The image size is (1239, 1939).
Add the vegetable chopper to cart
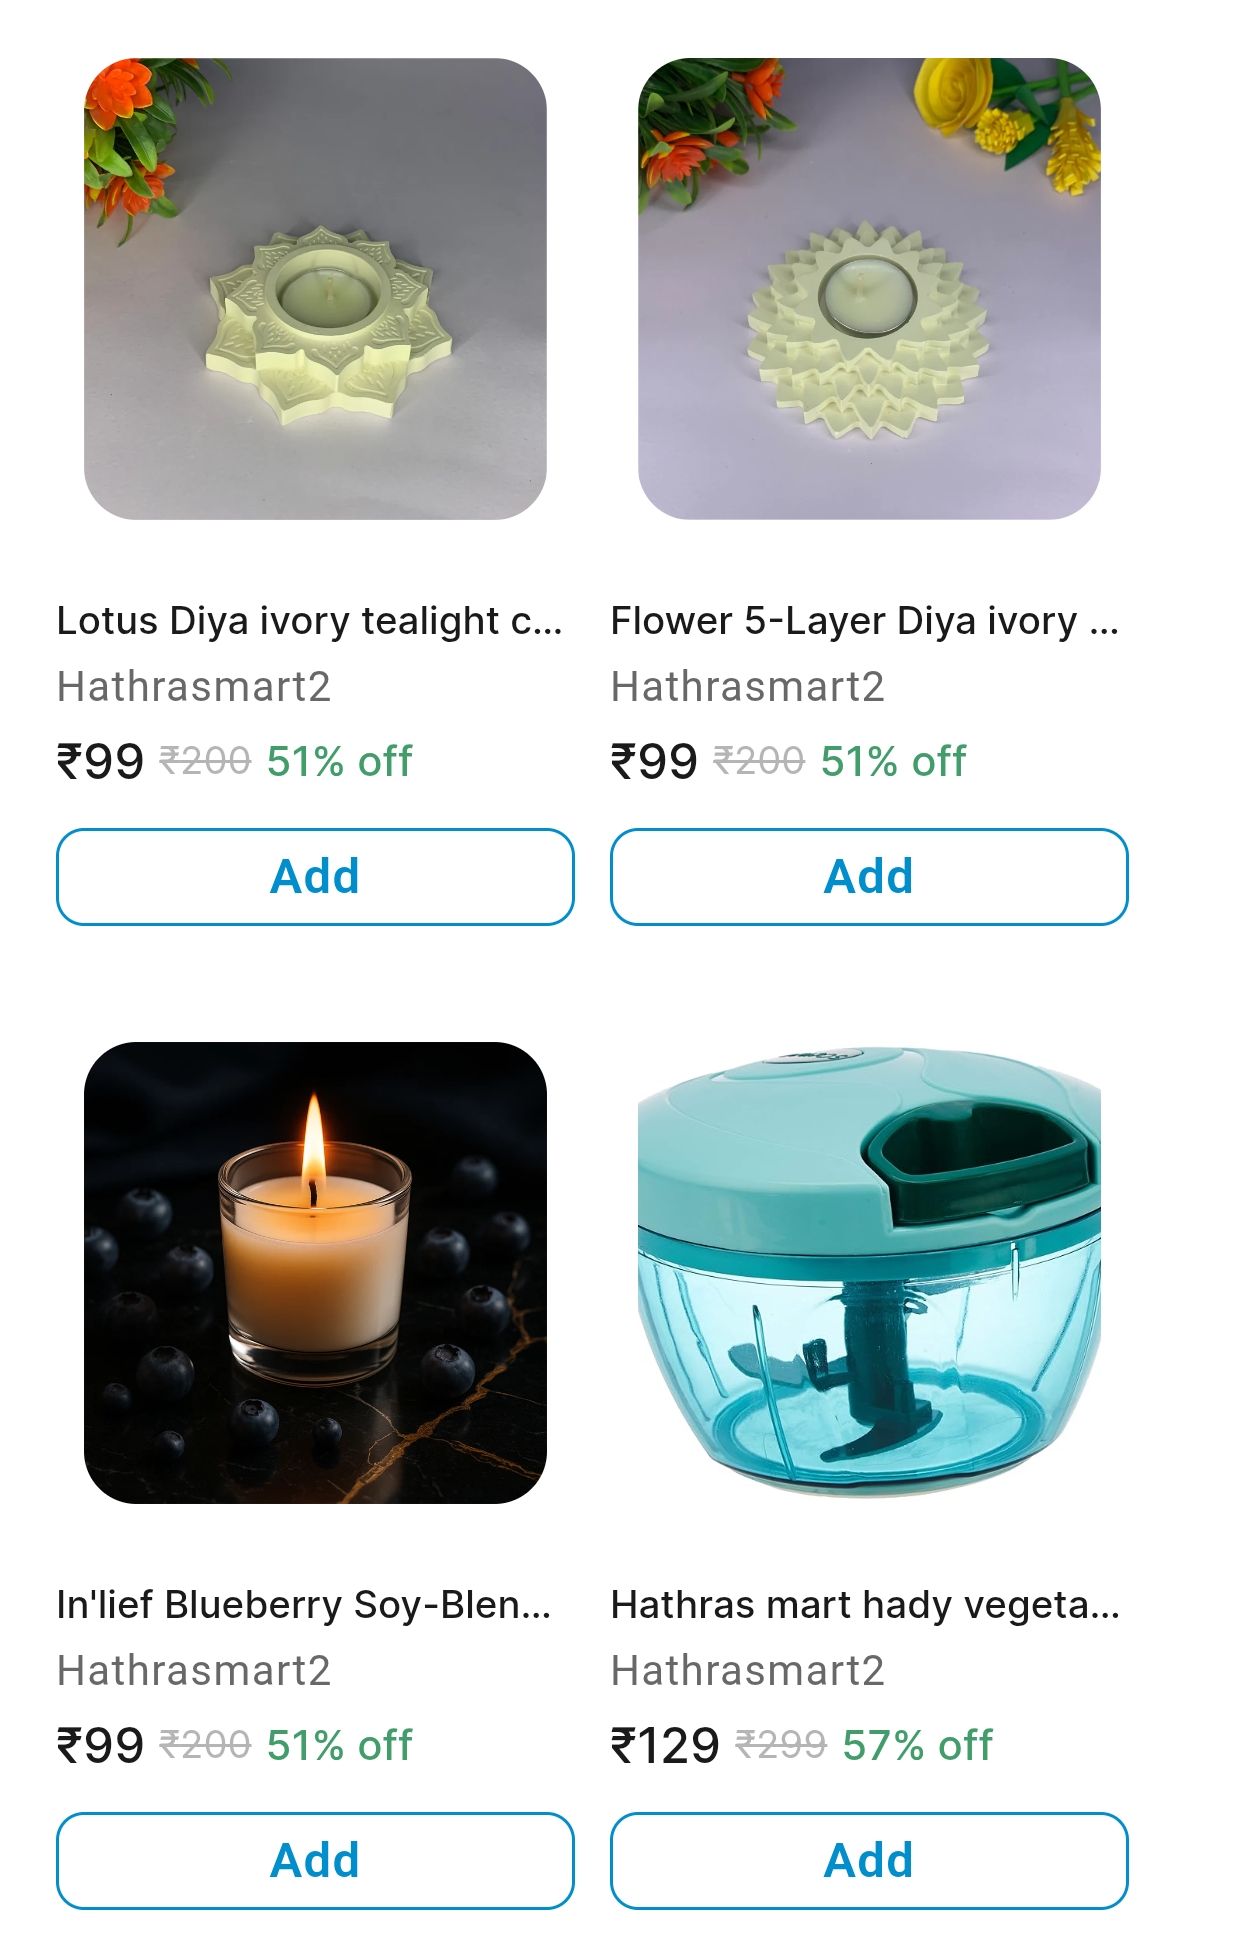pos(869,1861)
